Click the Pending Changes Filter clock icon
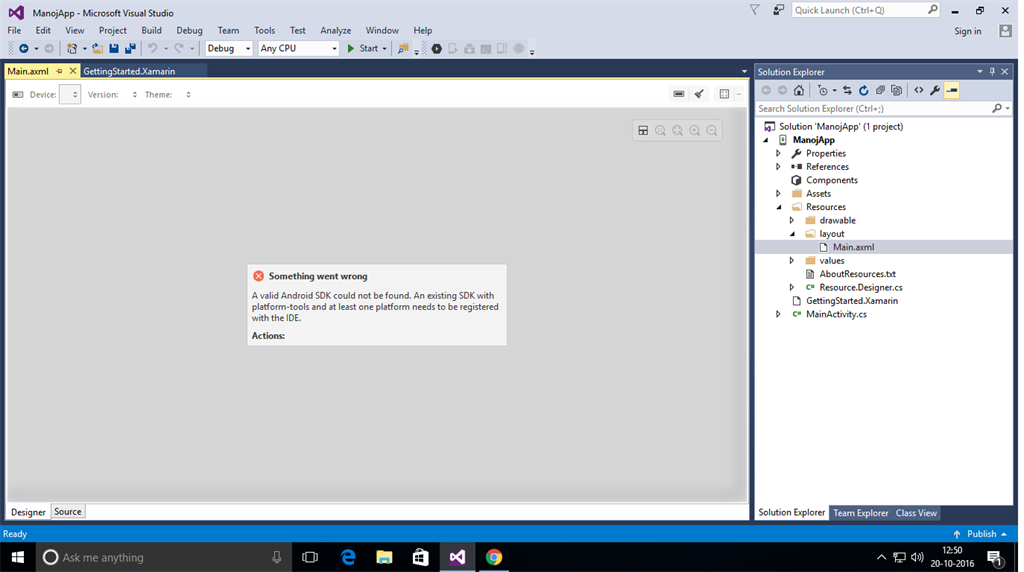This screenshot has height=572, width=1024. [823, 90]
